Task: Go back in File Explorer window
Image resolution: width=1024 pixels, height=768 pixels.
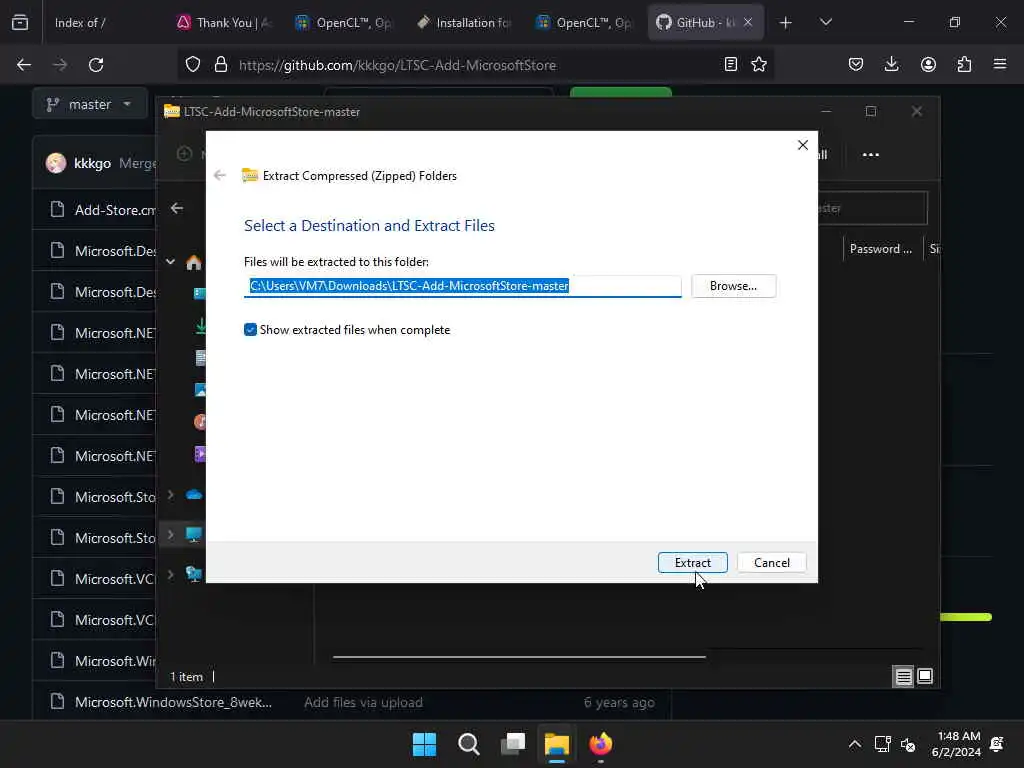Action: click(177, 208)
